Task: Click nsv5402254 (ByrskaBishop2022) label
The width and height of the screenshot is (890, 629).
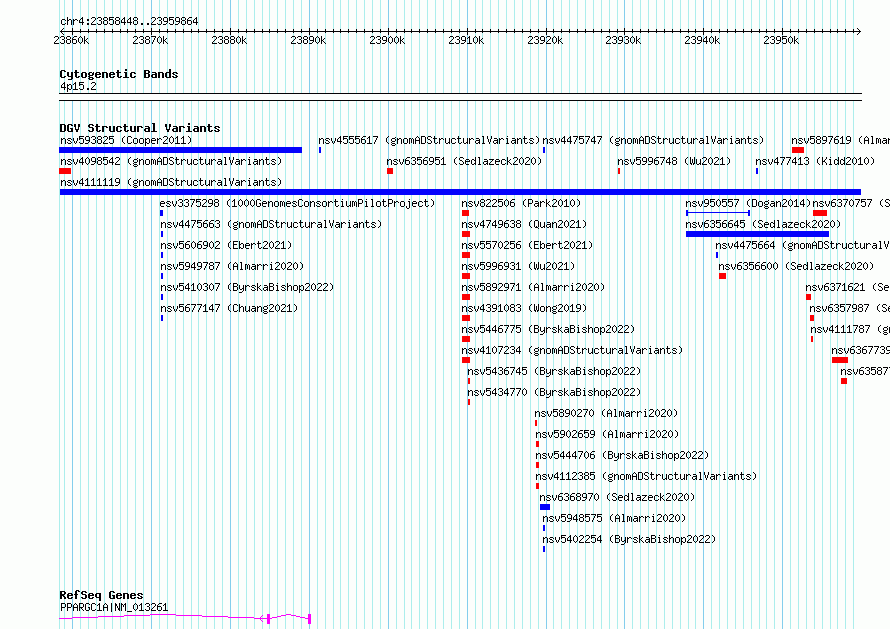Action: (x=629, y=539)
